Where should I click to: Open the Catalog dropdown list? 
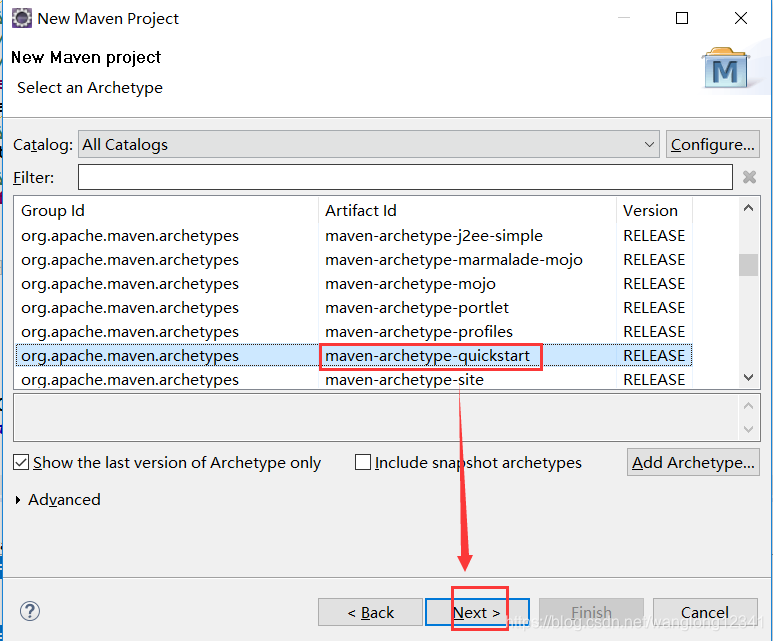coord(368,144)
